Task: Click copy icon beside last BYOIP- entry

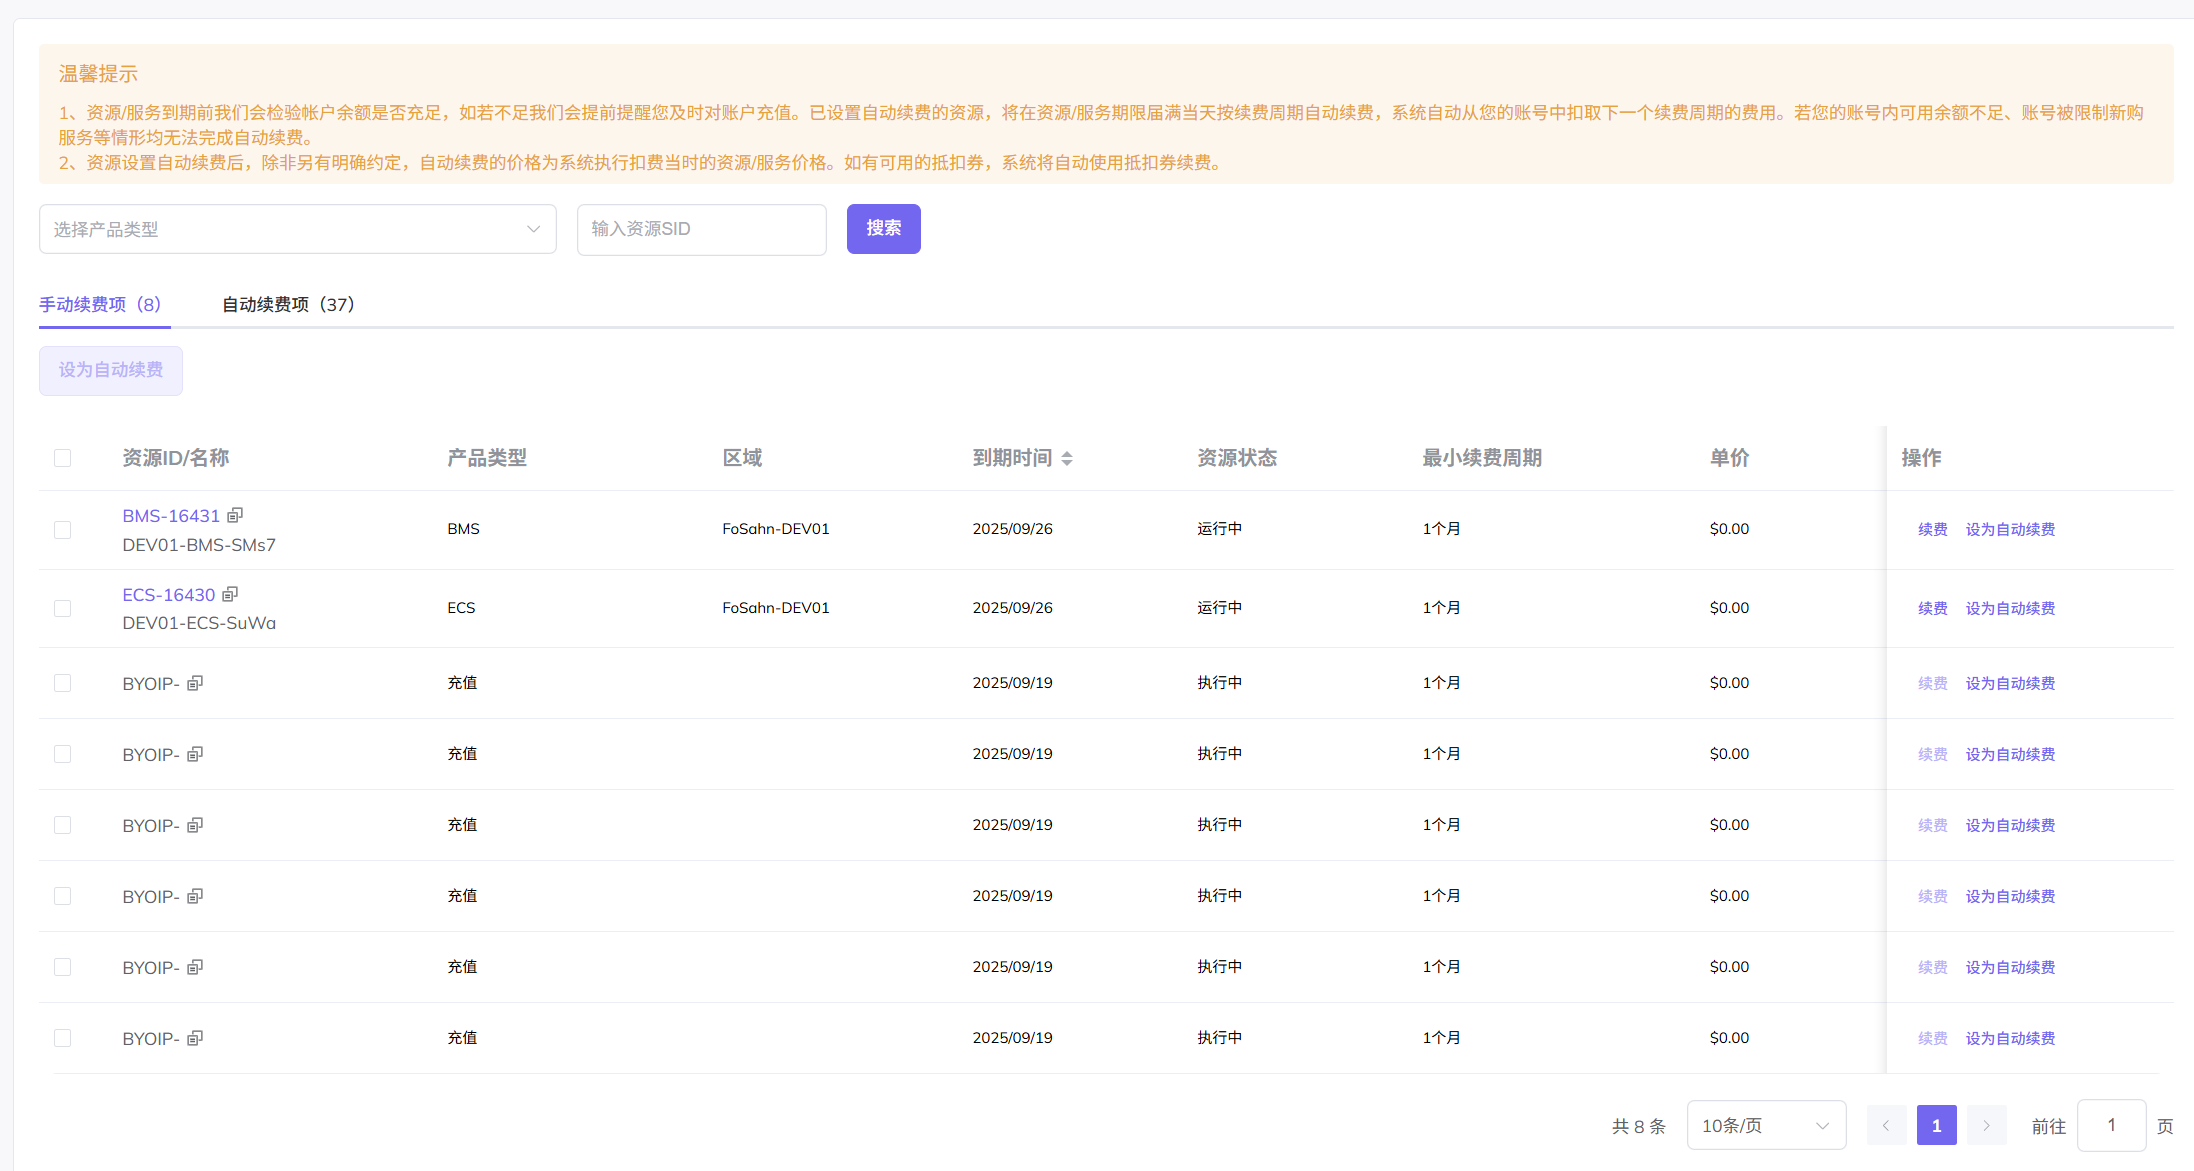Action: [x=195, y=1038]
